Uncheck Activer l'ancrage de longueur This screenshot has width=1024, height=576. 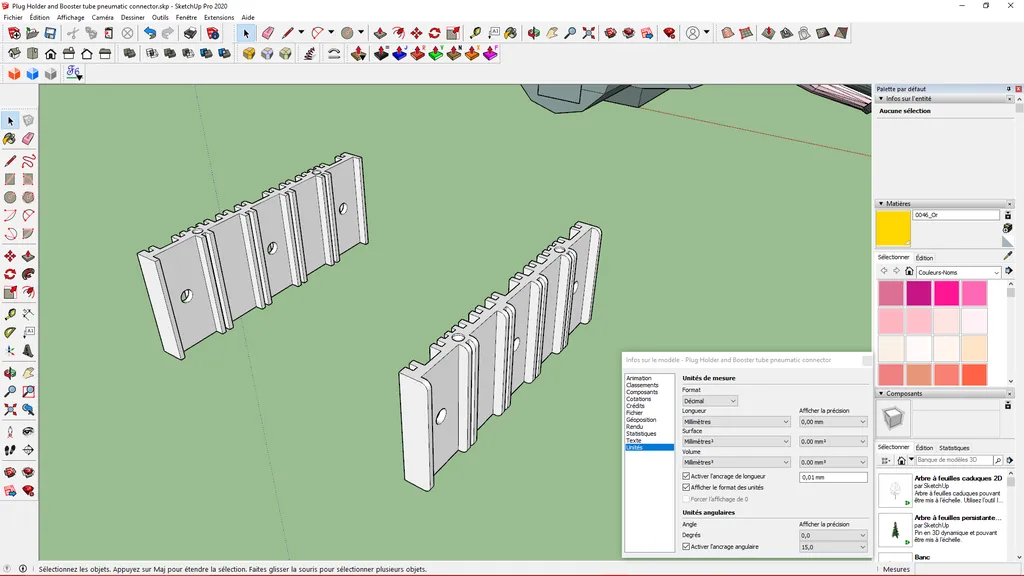(686, 477)
